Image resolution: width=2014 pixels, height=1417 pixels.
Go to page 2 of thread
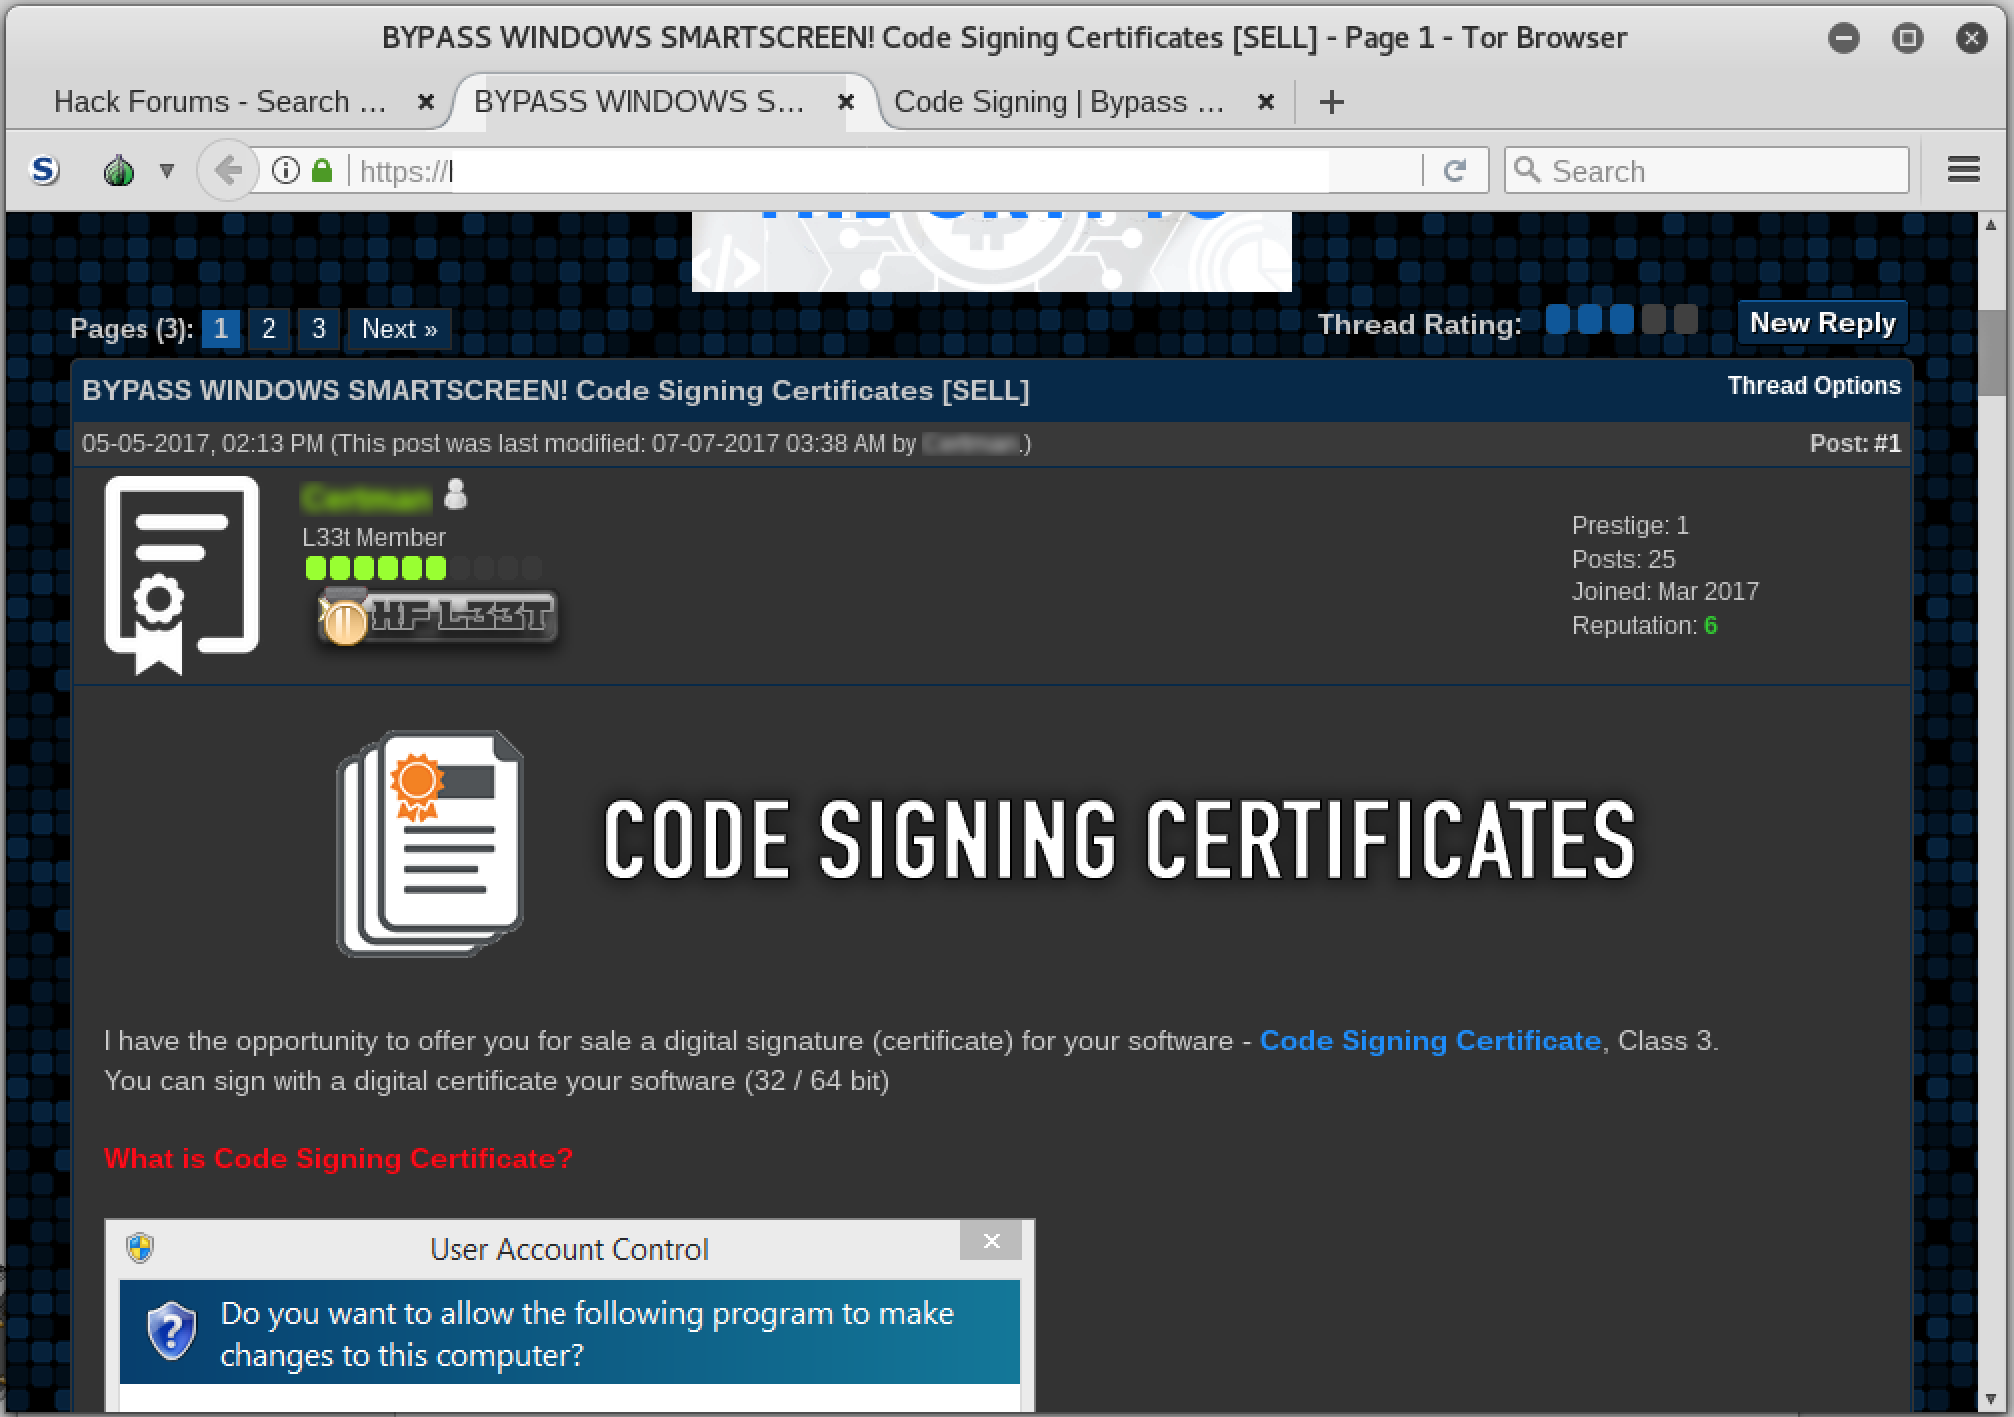pos(268,329)
